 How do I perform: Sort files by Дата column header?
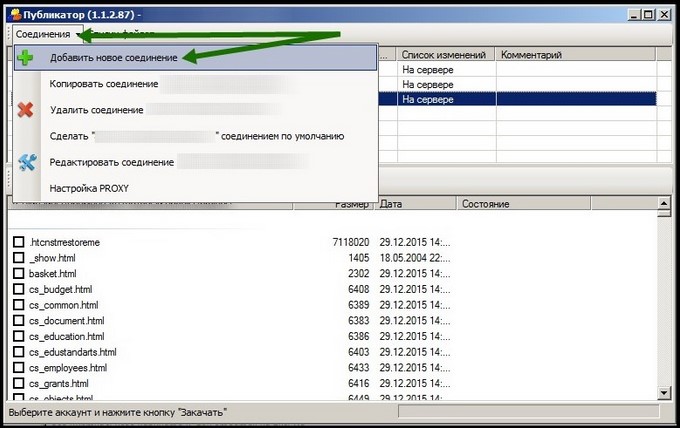click(390, 204)
